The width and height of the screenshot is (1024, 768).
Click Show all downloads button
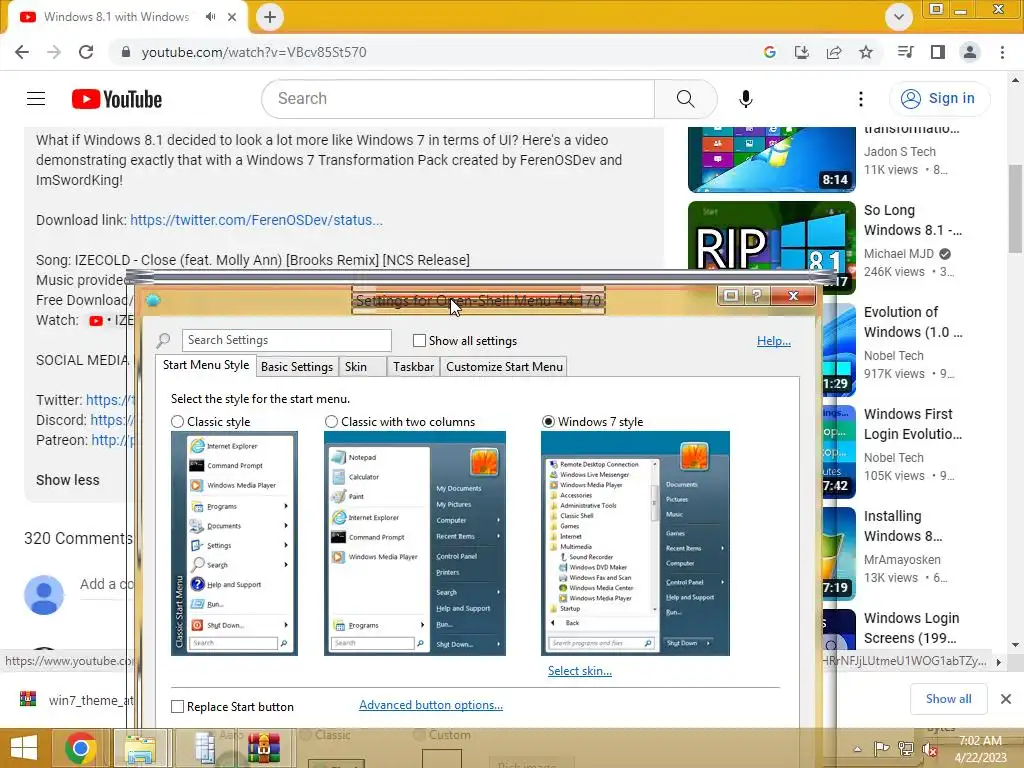click(949, 699)
